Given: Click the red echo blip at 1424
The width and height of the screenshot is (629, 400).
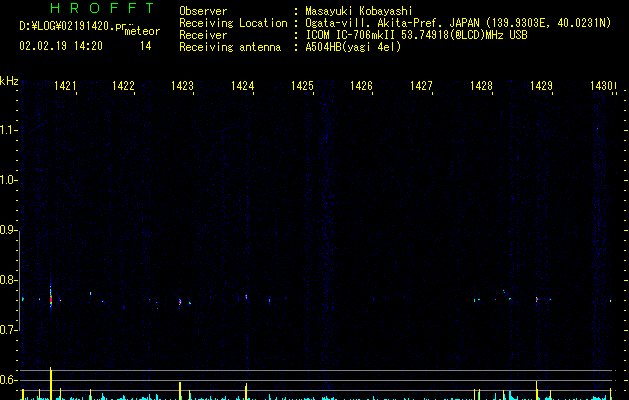Looking at the screenshot, I should 246,297.
